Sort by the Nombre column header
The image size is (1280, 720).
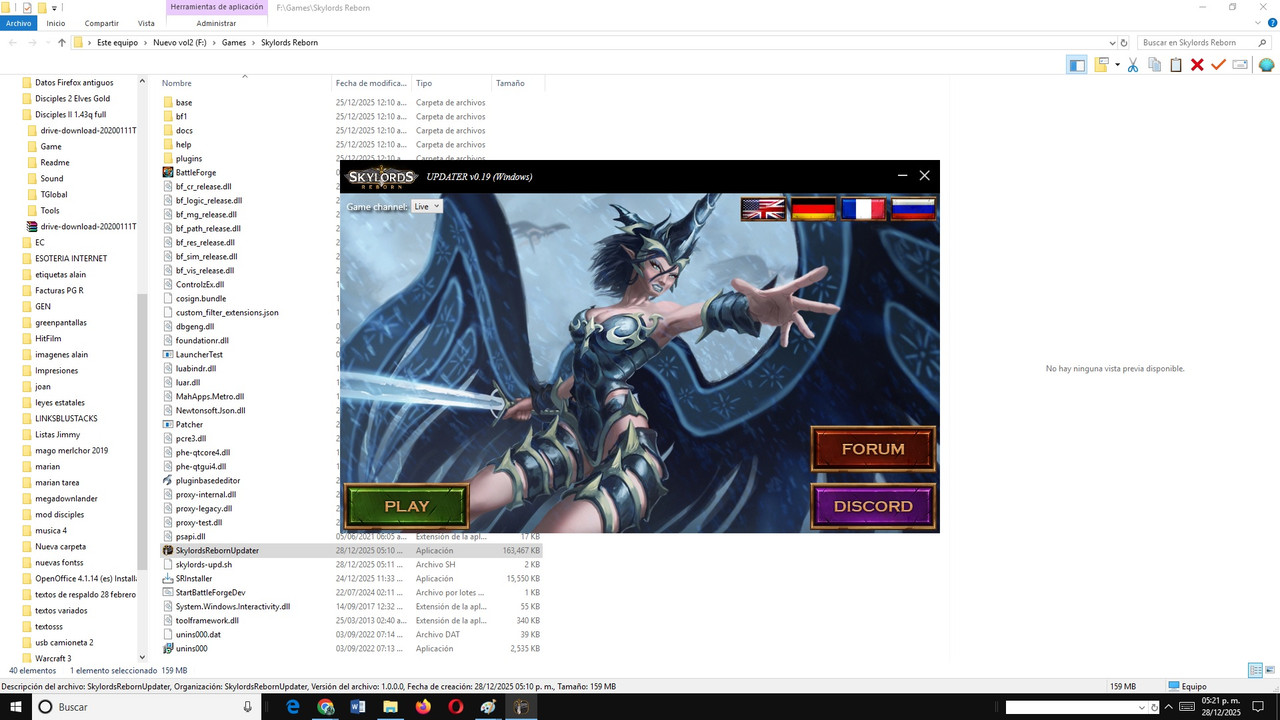[x=176, y=83]
